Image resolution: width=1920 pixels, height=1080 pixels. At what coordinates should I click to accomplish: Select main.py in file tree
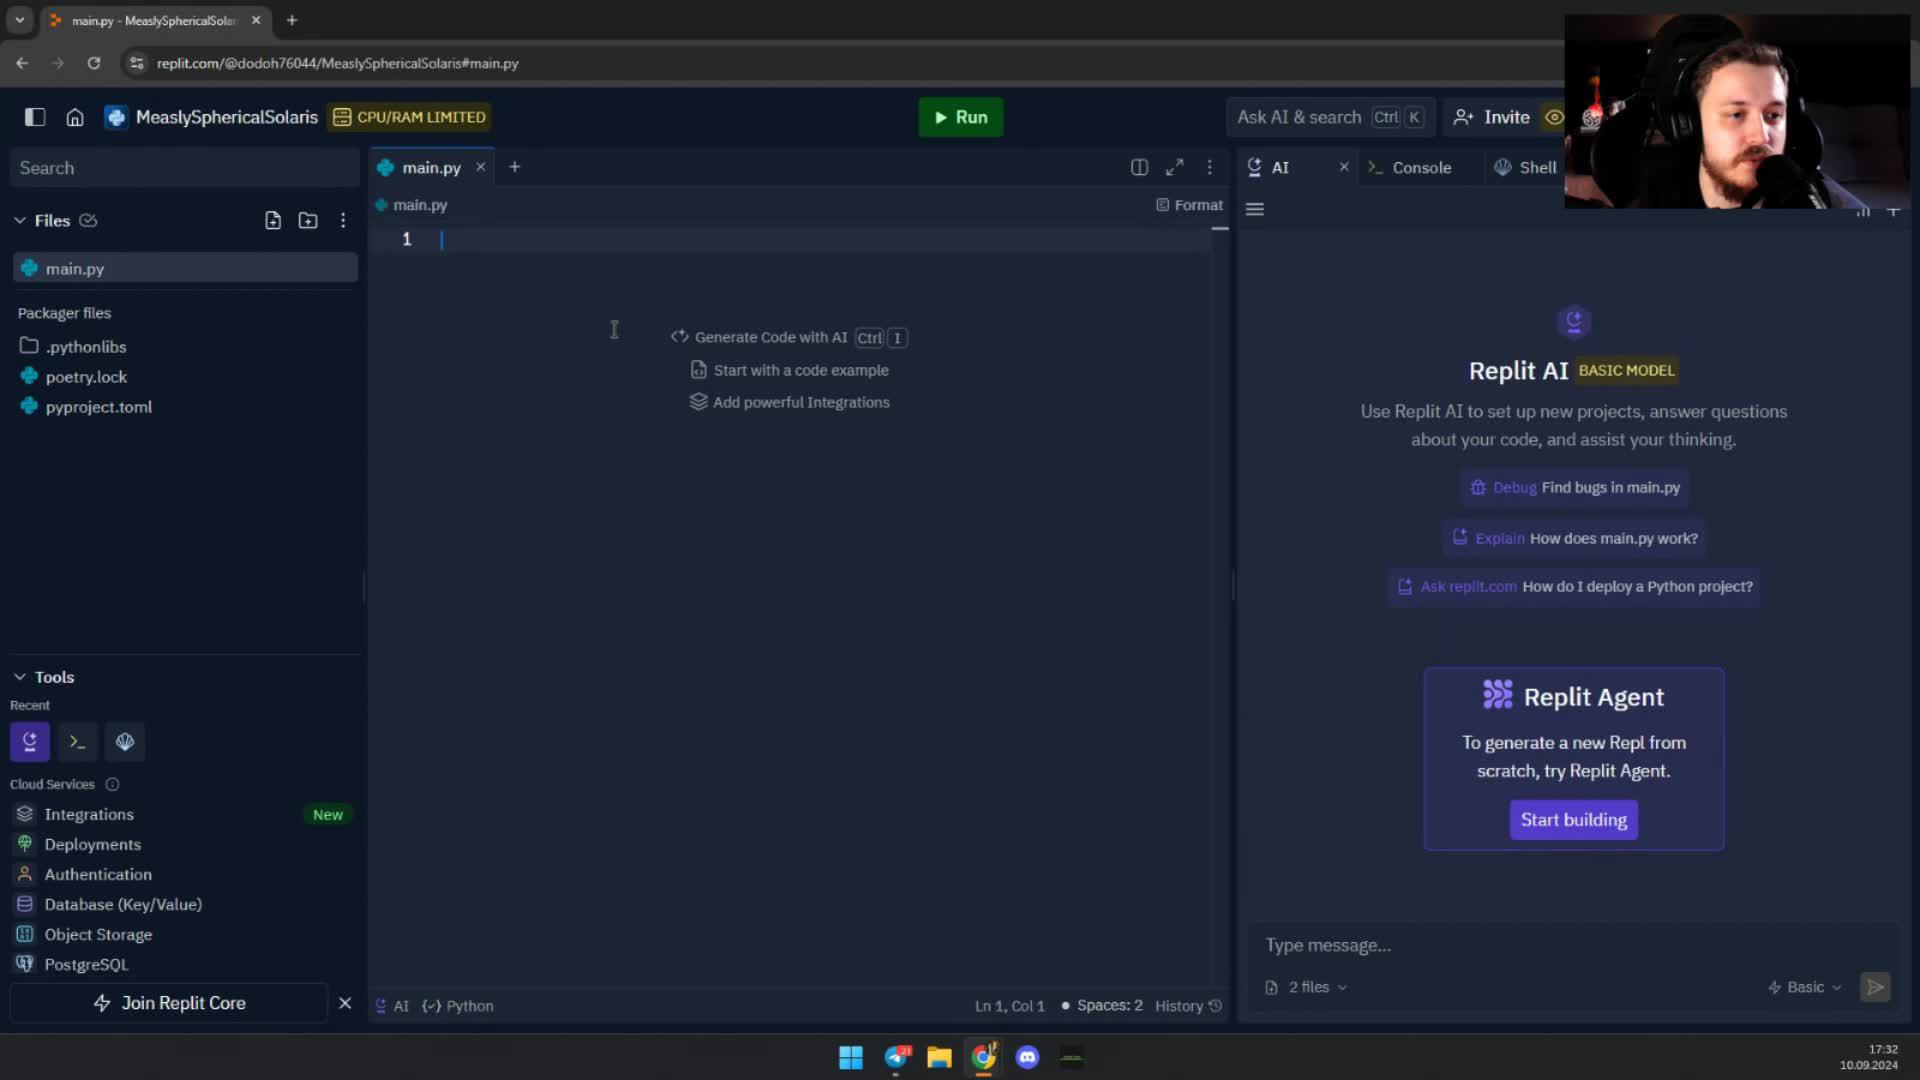pyautogui.click(x=185, y=268)
